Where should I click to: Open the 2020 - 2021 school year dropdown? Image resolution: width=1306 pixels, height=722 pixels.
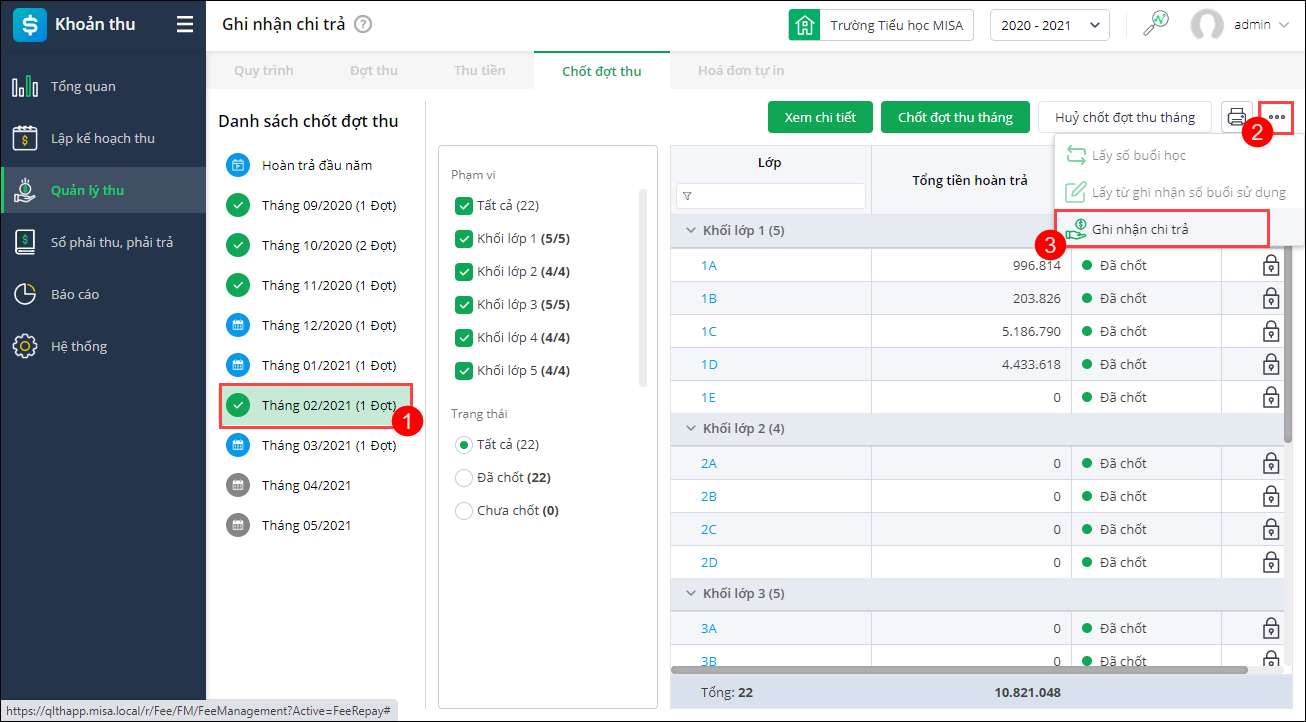point(1049,25)
